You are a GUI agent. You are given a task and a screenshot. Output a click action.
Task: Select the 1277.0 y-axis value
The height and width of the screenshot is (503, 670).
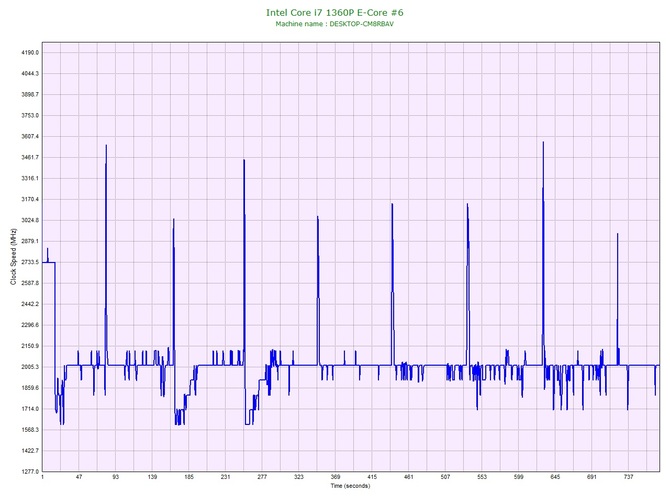30,471
